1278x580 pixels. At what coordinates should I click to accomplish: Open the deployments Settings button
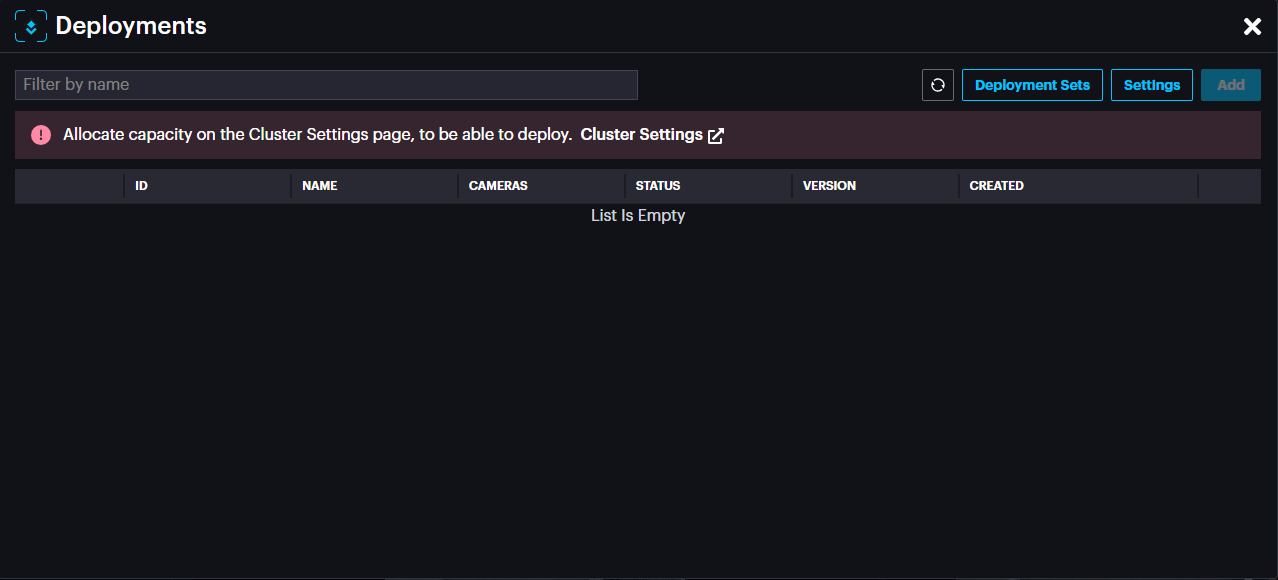[1151, 85]
